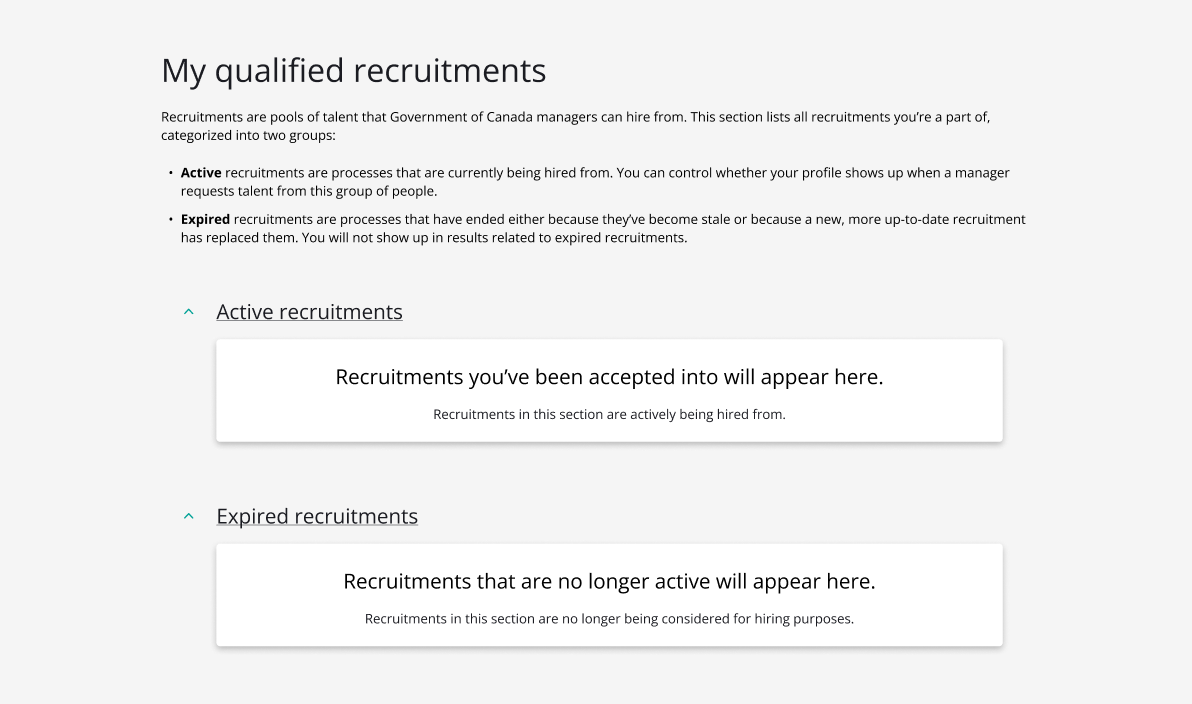Open the Active recruitments heading link
Image resolution: width=1192 pixels, height=704 pixels.
(309, 311)
